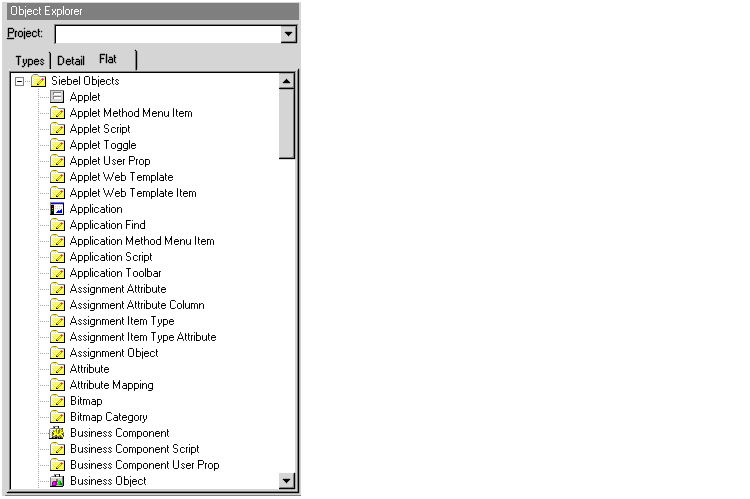
Task: Select the Application Toolbar label
Action: click(116, 273)
